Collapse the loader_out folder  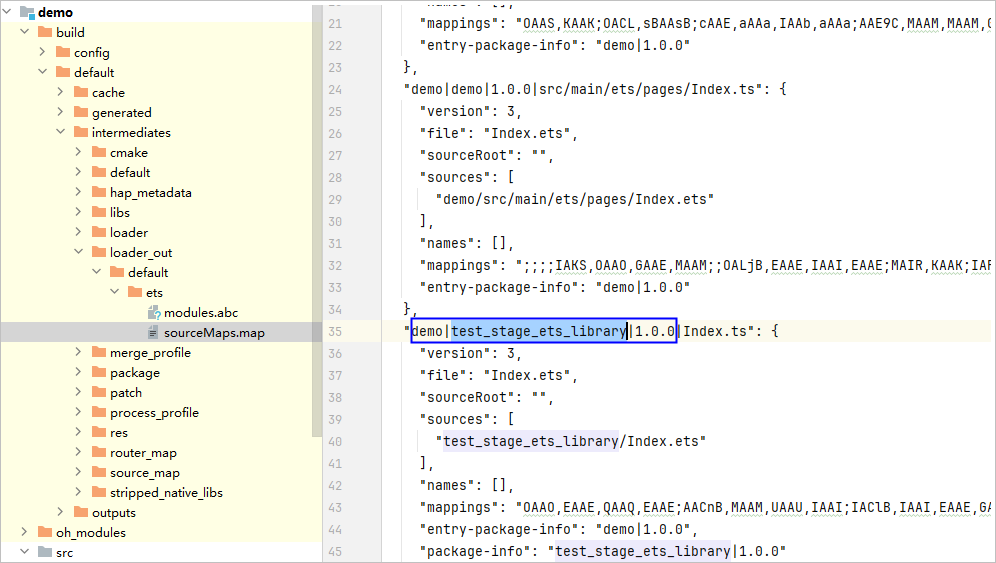click(x=78, y=253)
